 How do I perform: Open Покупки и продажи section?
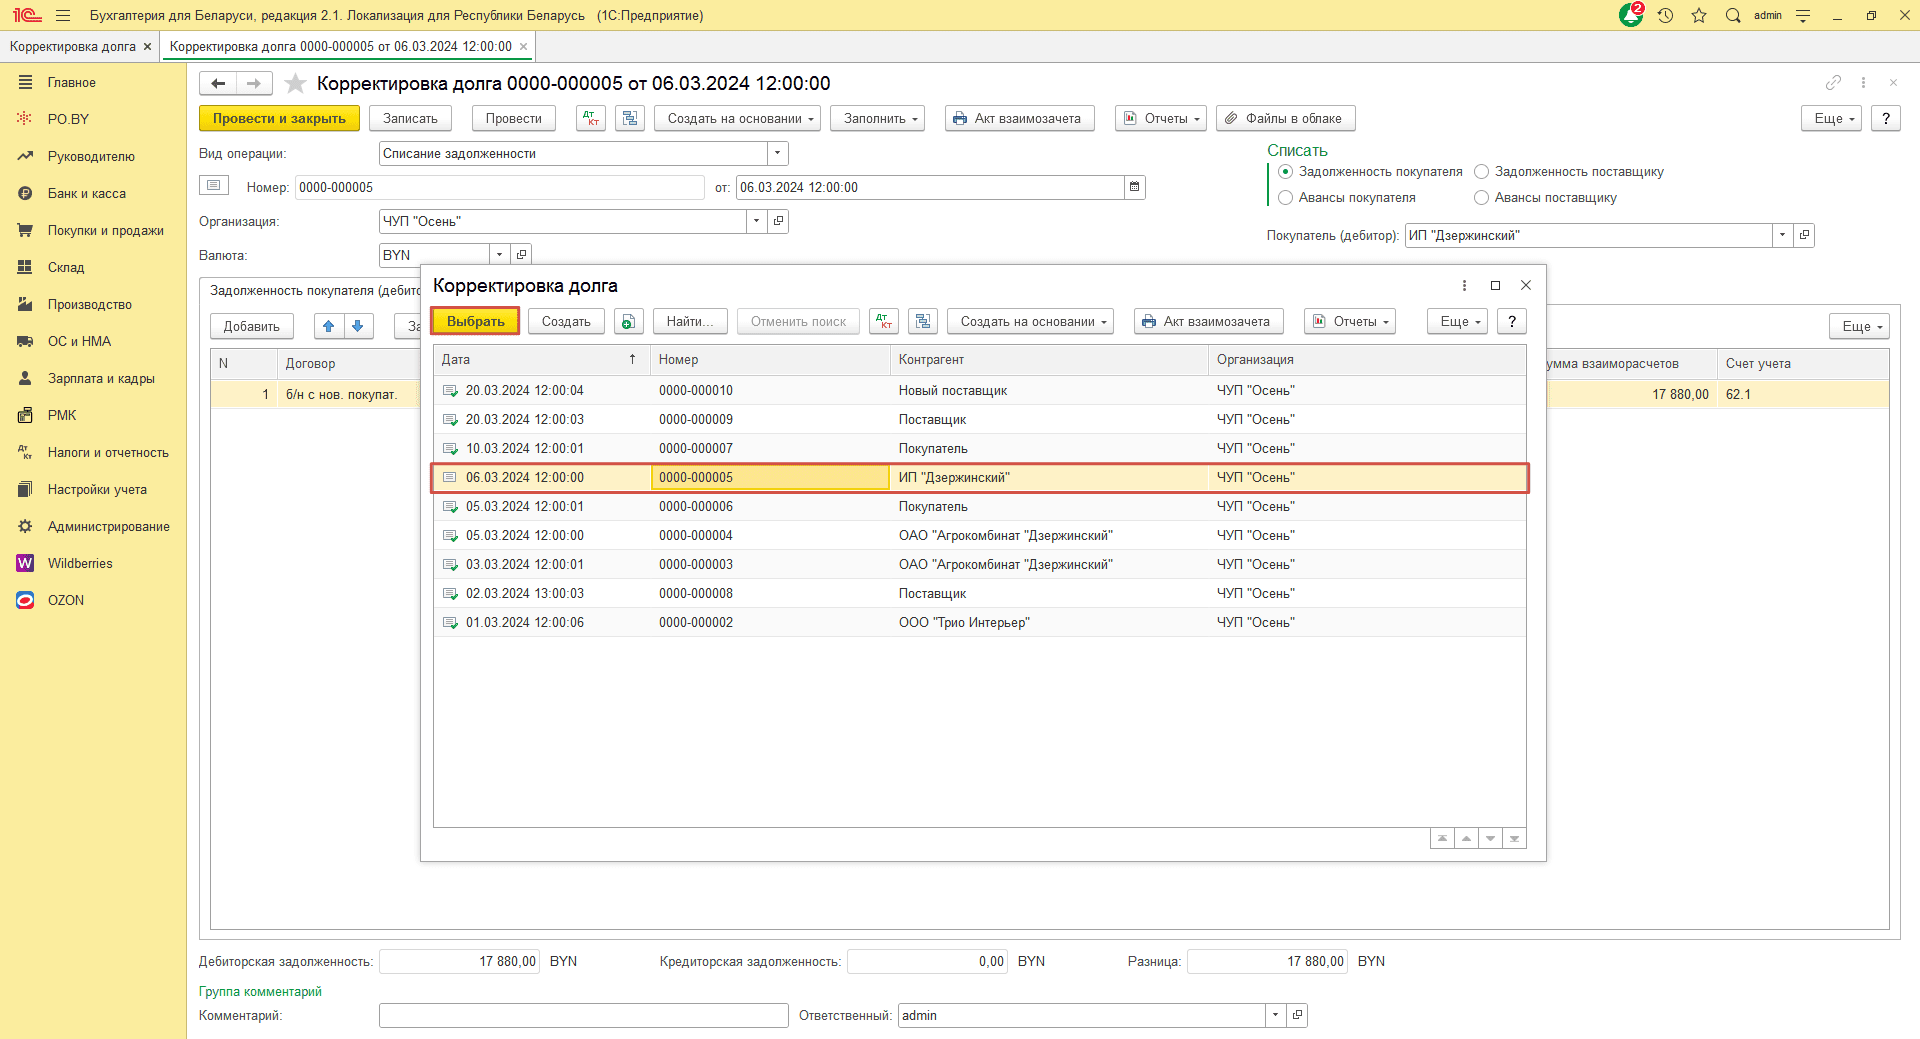(x=106, y=230)
